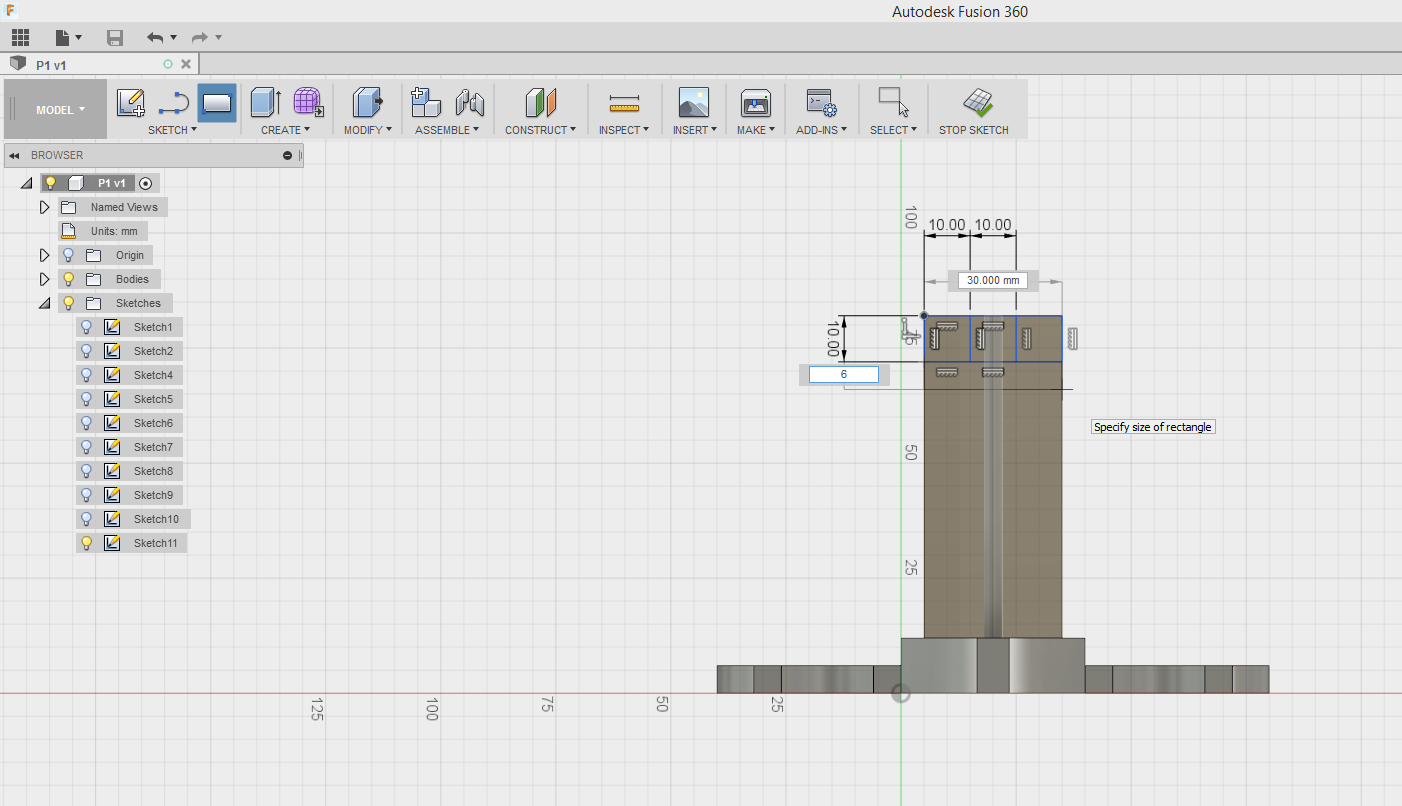Toggle visibility bulb of Sketch10

[86, 519]
